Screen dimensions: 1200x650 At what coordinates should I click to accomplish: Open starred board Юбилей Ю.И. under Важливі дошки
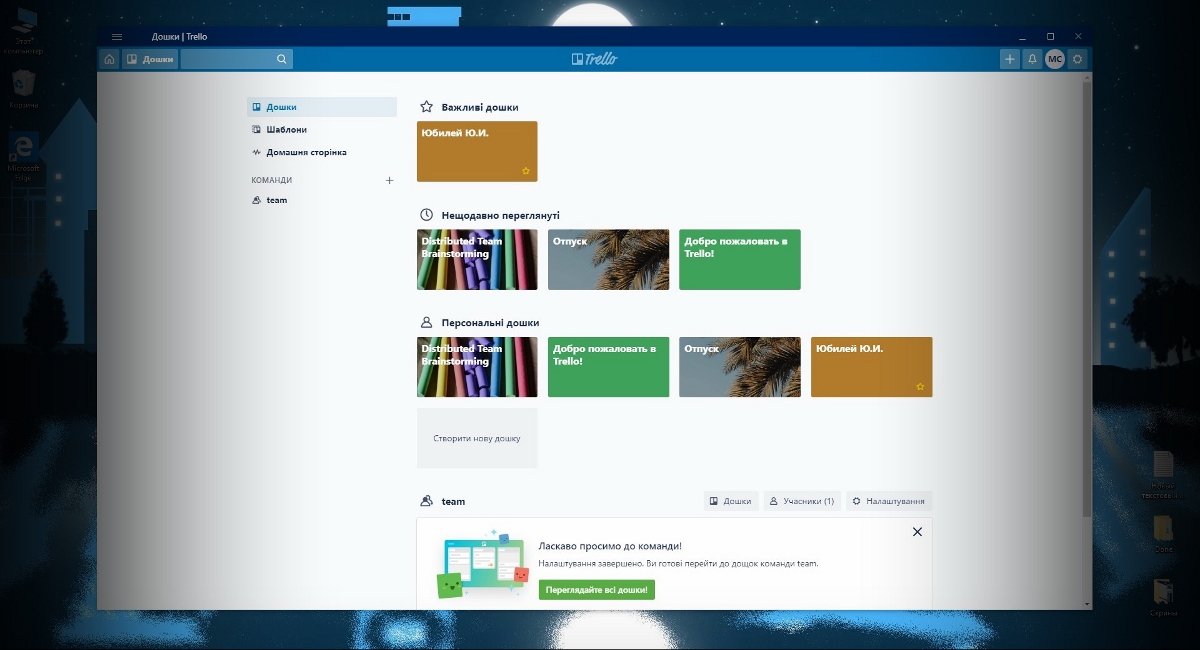[477, 151]
